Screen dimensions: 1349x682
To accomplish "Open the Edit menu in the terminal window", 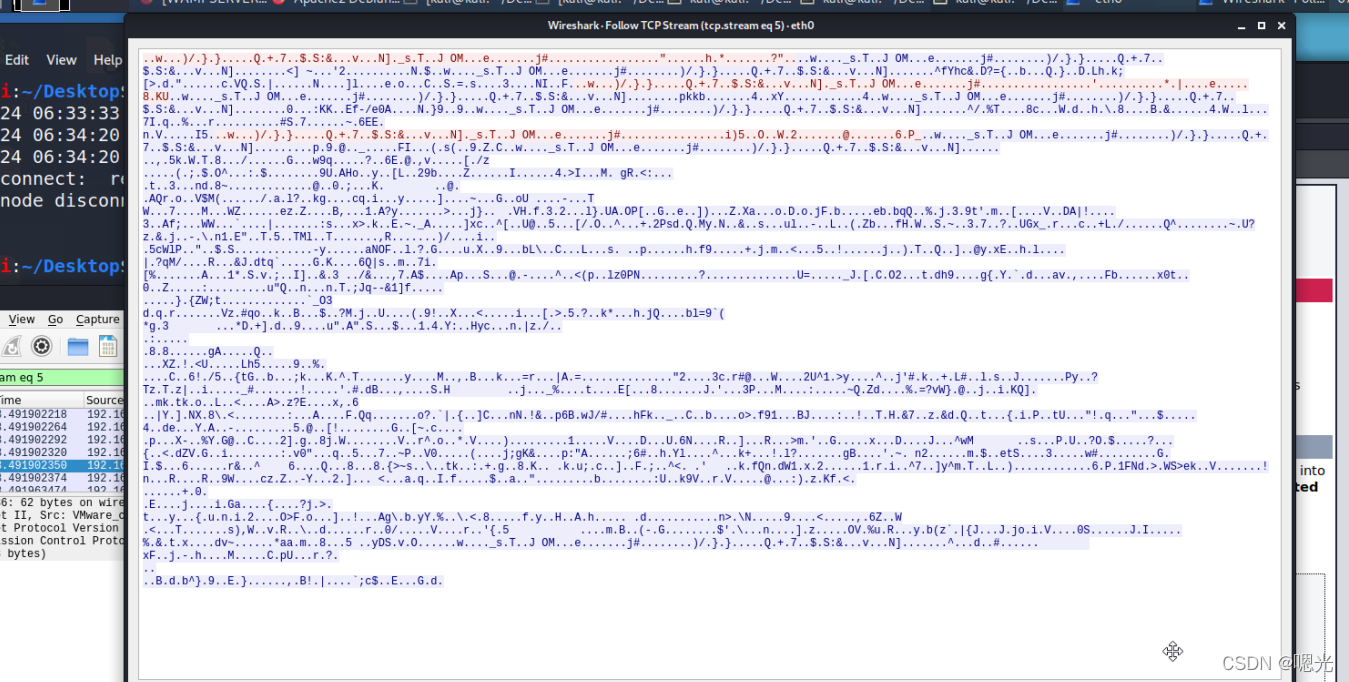I will click(x=17, y=60).
